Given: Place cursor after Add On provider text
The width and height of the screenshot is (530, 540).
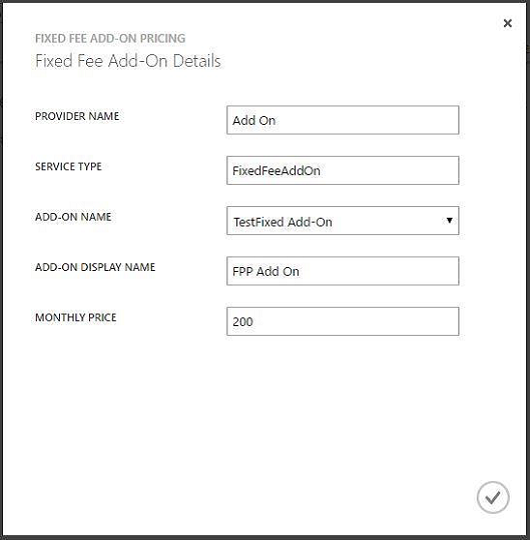Looking at the screenshot, I should pos(277,121).
